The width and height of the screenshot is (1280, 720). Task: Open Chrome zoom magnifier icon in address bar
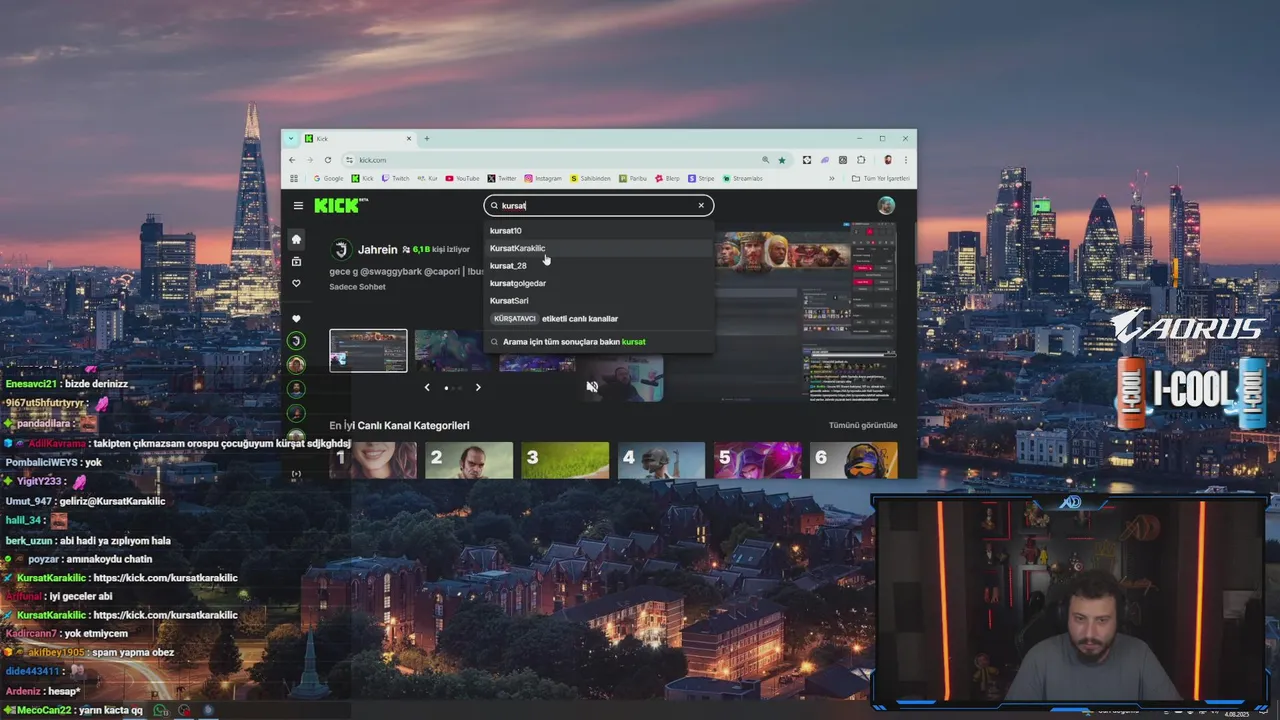point(766,160)
